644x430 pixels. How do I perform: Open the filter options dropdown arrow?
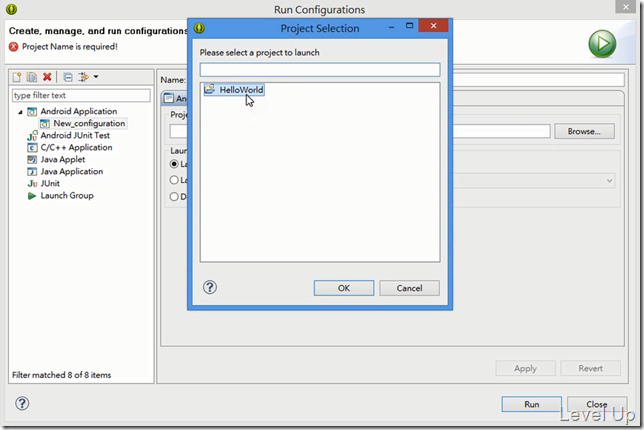tap(96, 77)
